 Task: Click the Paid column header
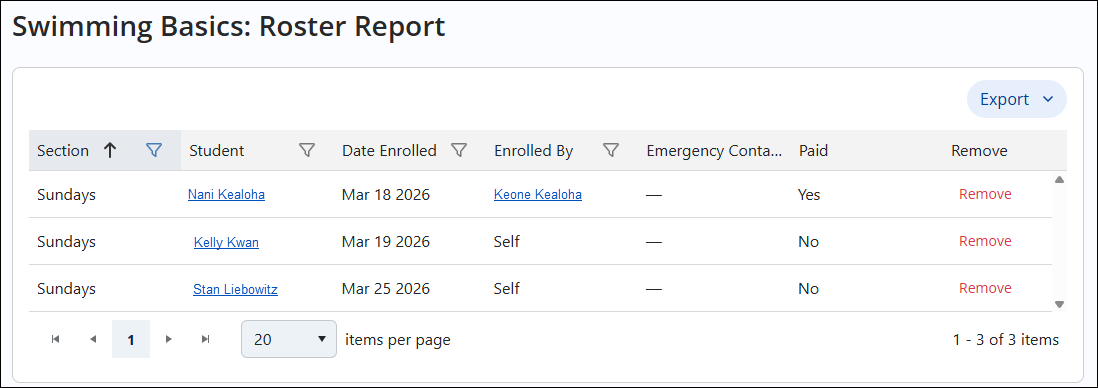point(814,151)
